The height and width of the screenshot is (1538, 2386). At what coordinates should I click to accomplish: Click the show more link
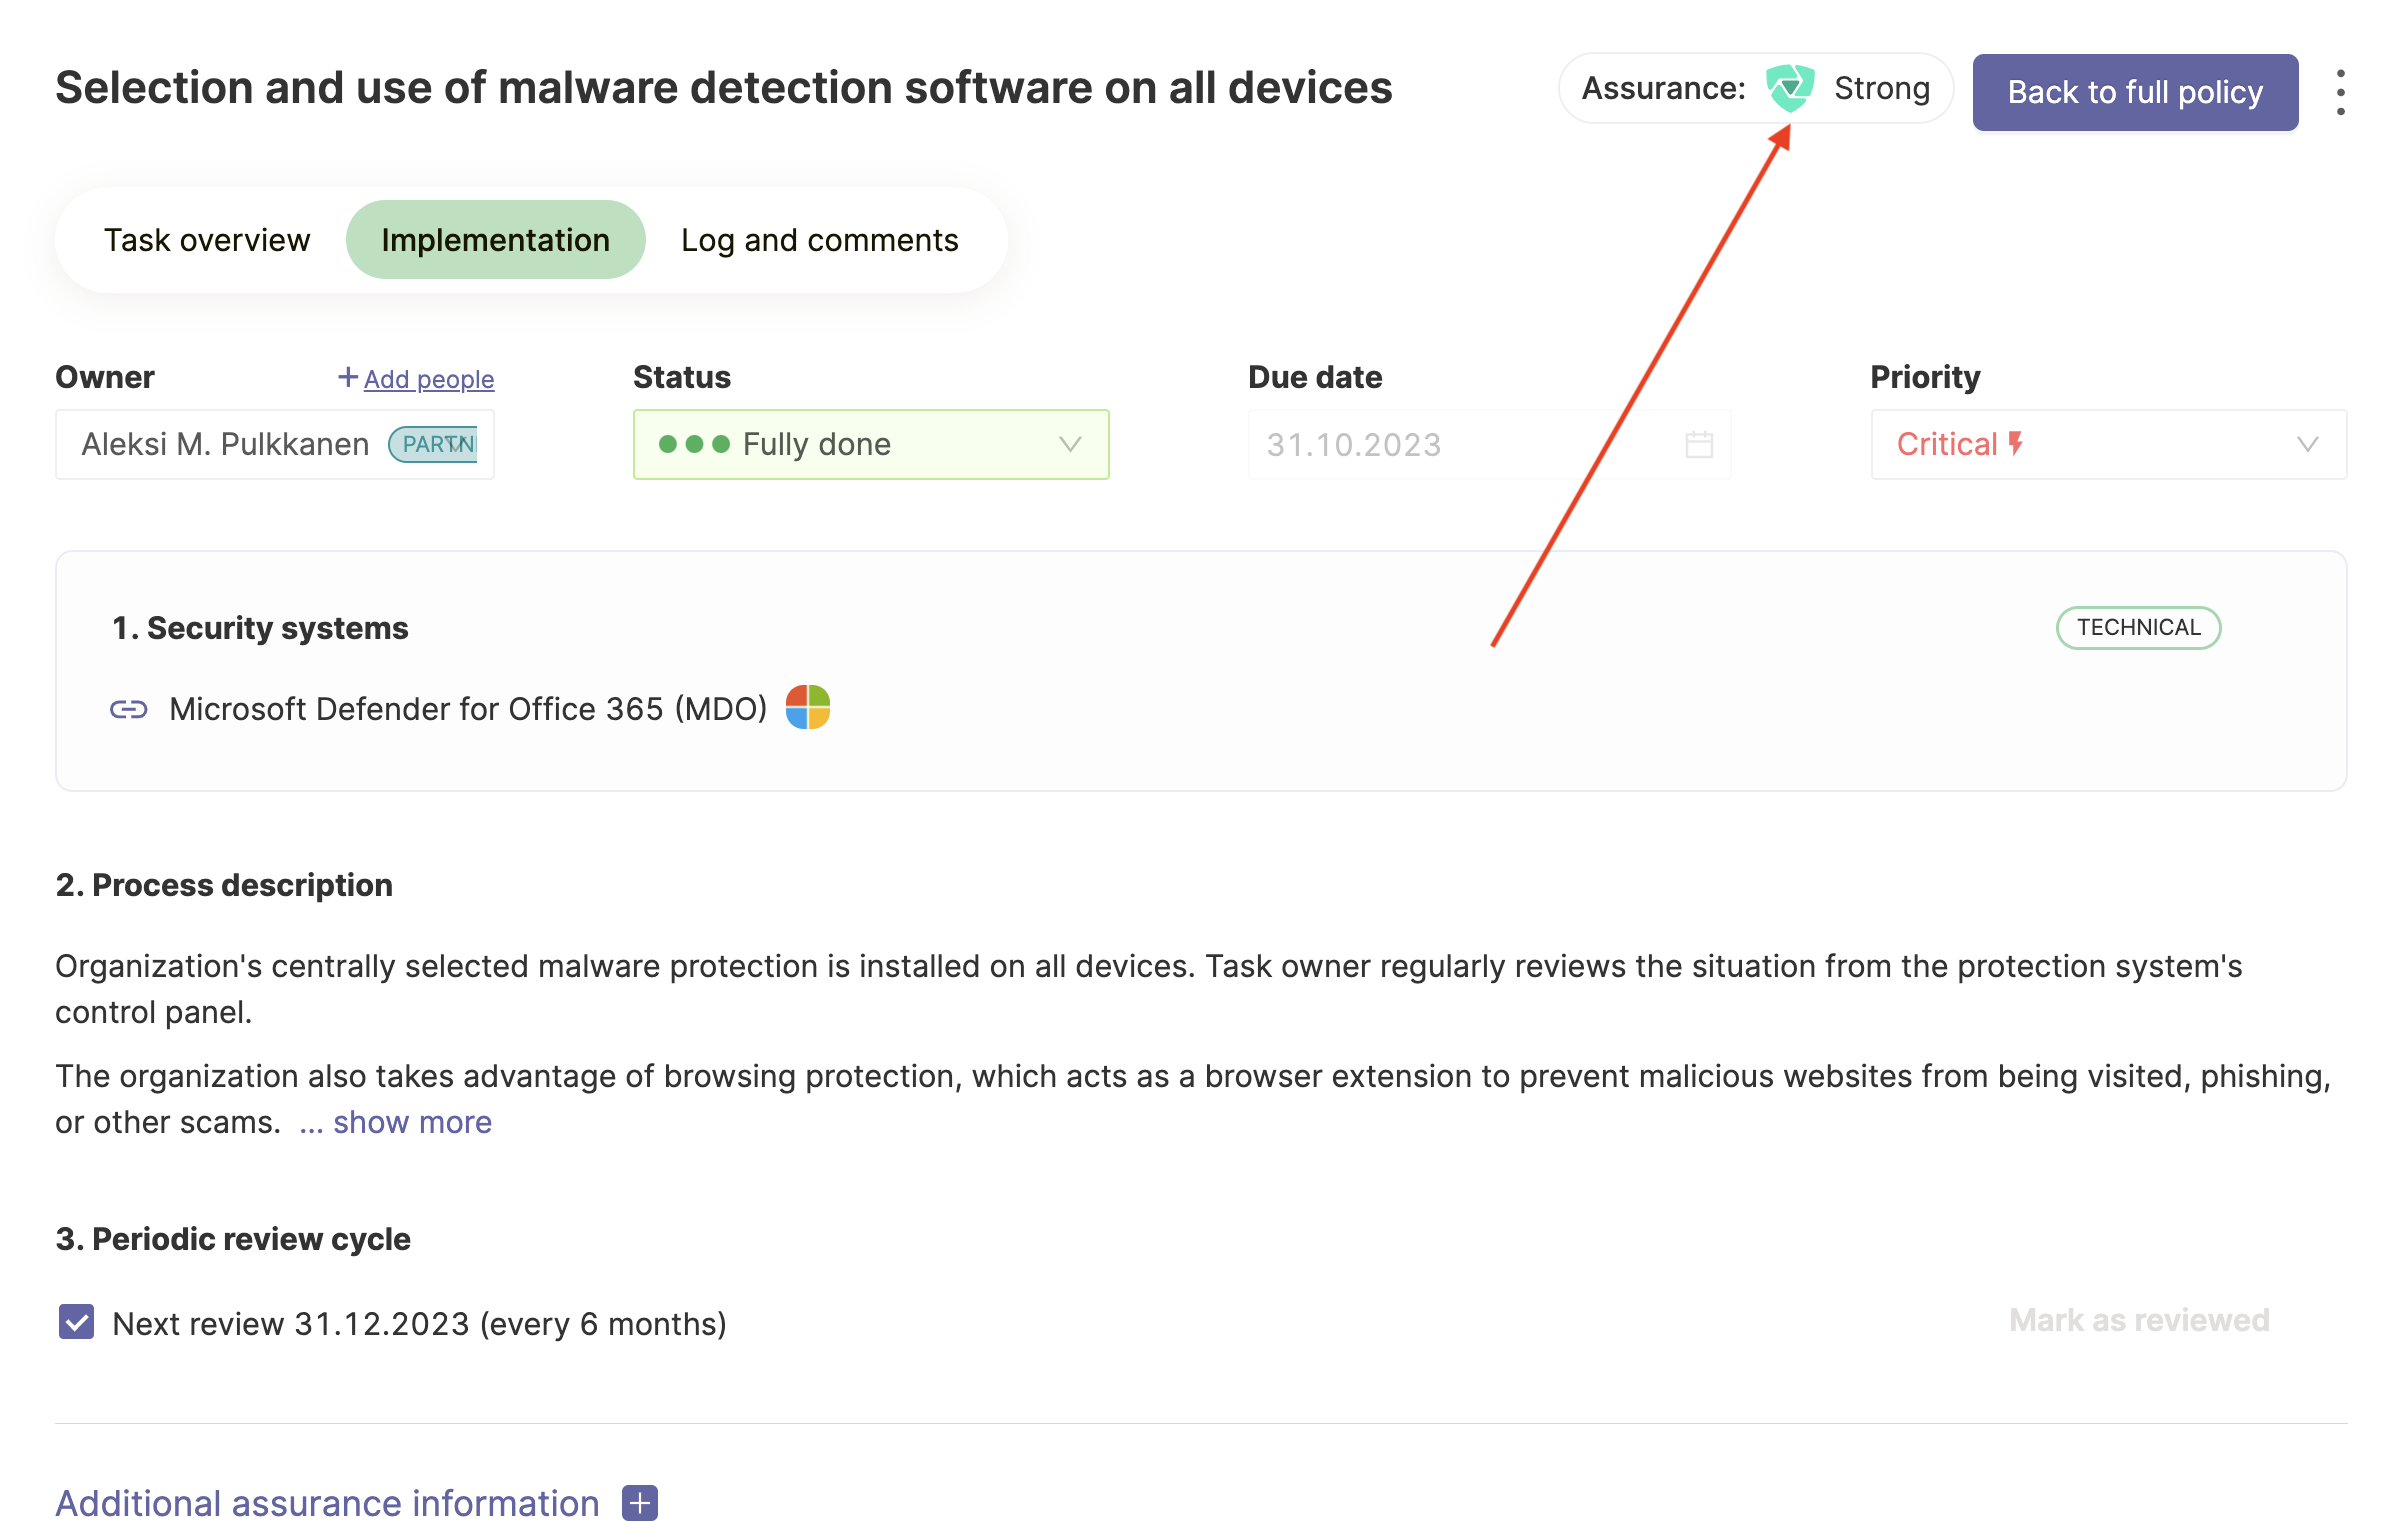pyautogui.click(x=412, y=1122)
